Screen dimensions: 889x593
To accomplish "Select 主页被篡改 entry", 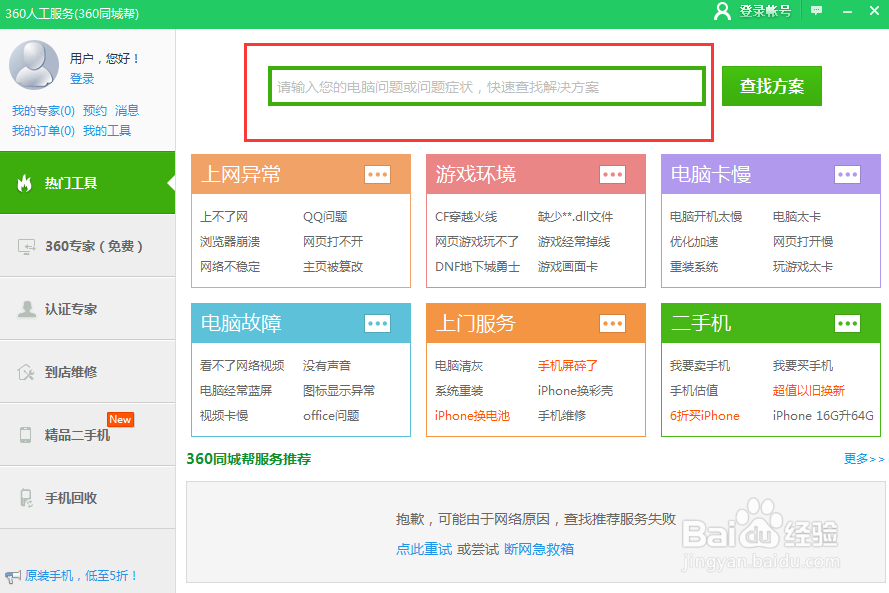I will [333, 266].
